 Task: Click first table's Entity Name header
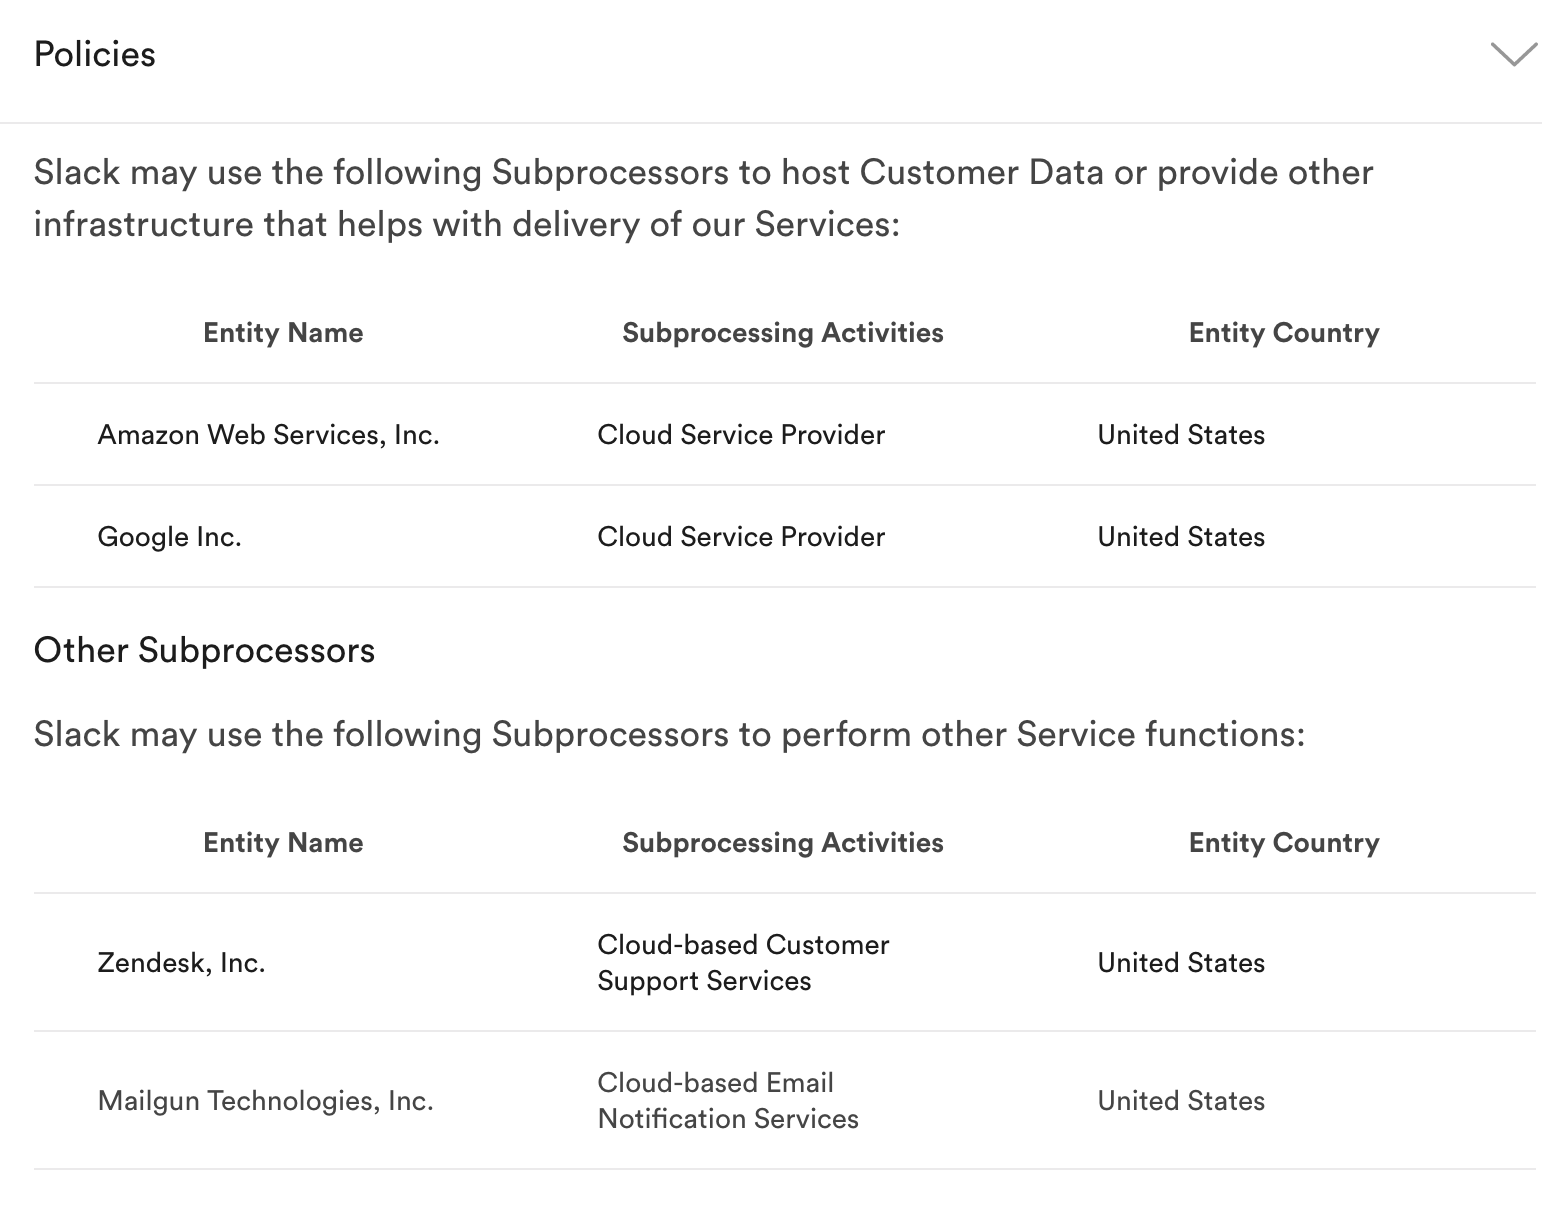(x=283, y=333)
